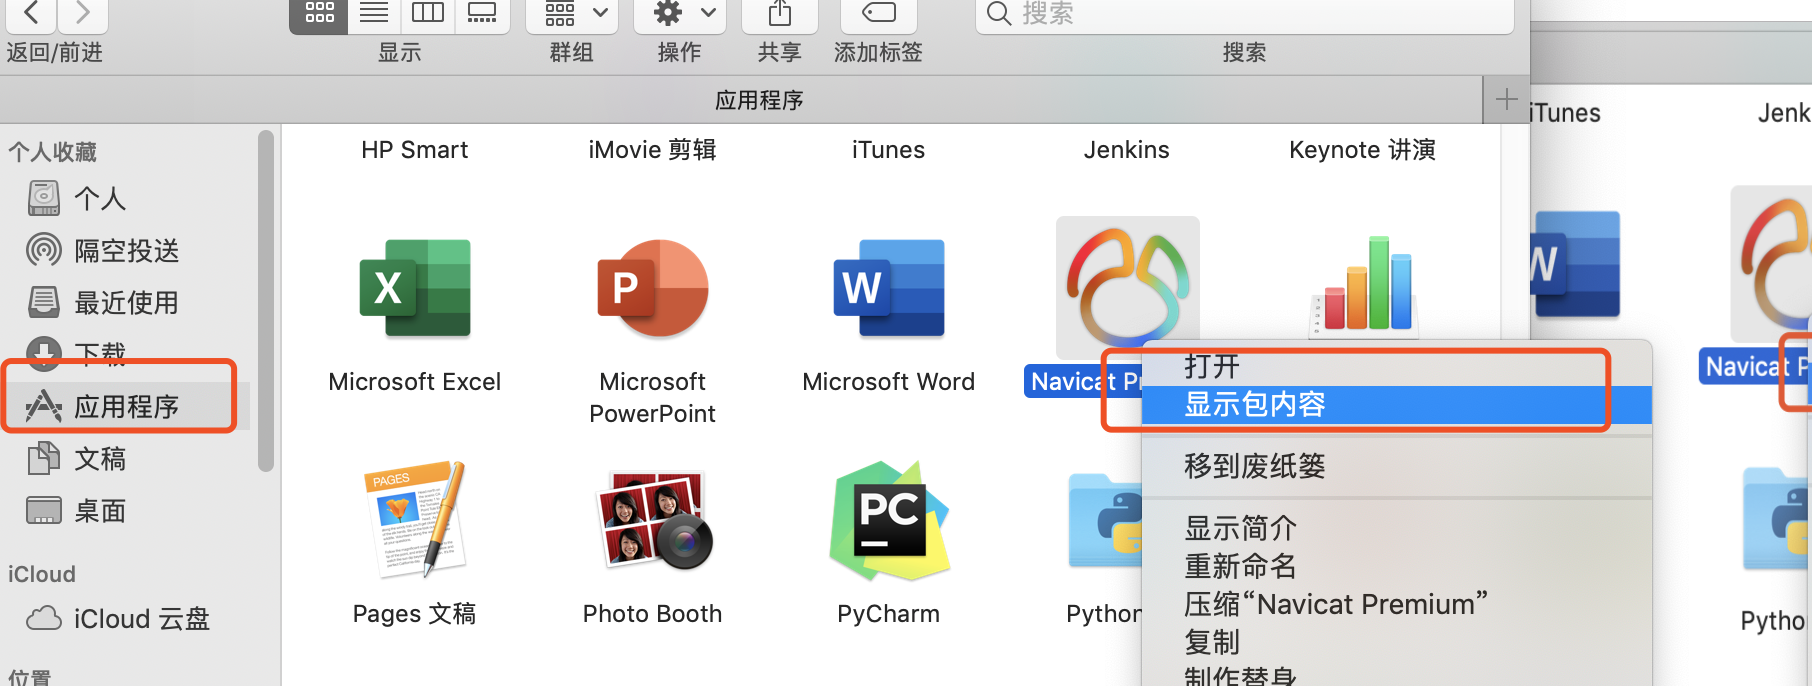This screenshot has height=686, width=1812.
Task: Switch to icon grid view
Action: 319,13
